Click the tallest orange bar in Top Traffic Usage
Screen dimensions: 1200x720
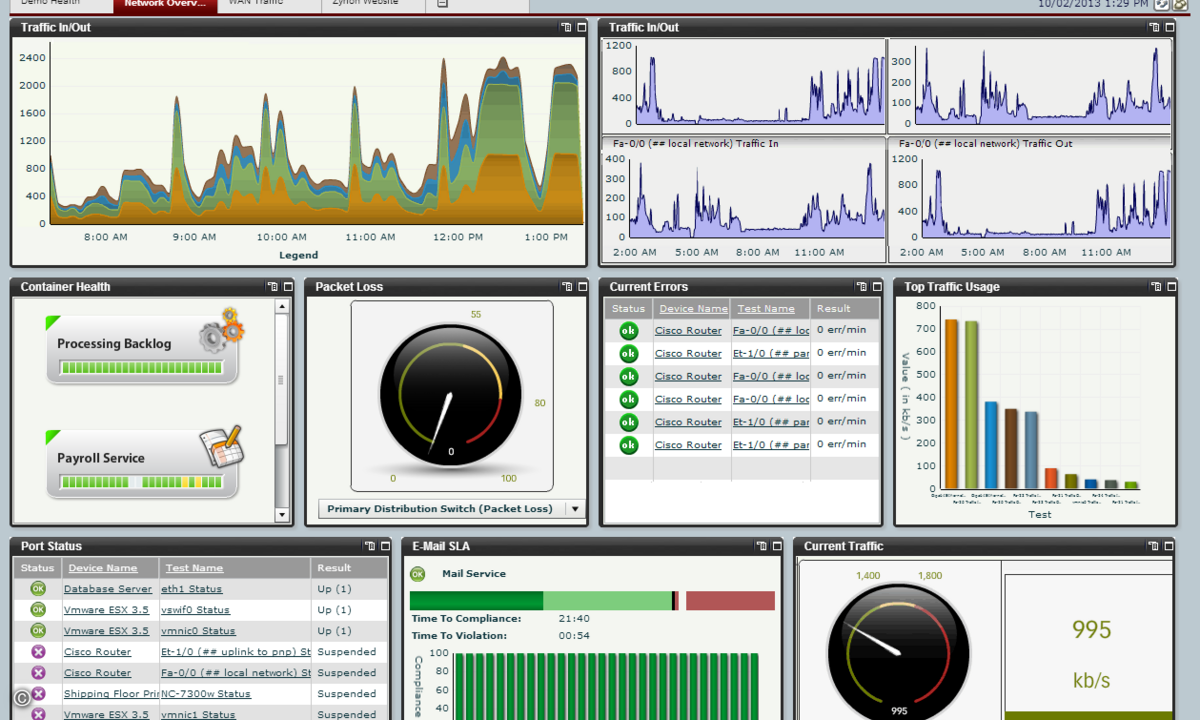951,402
